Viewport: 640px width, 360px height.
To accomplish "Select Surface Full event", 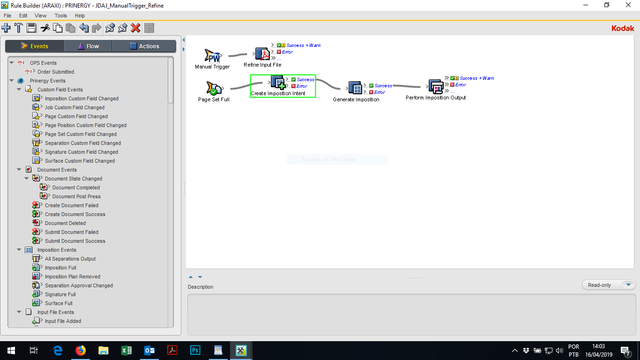I will 58,303.
